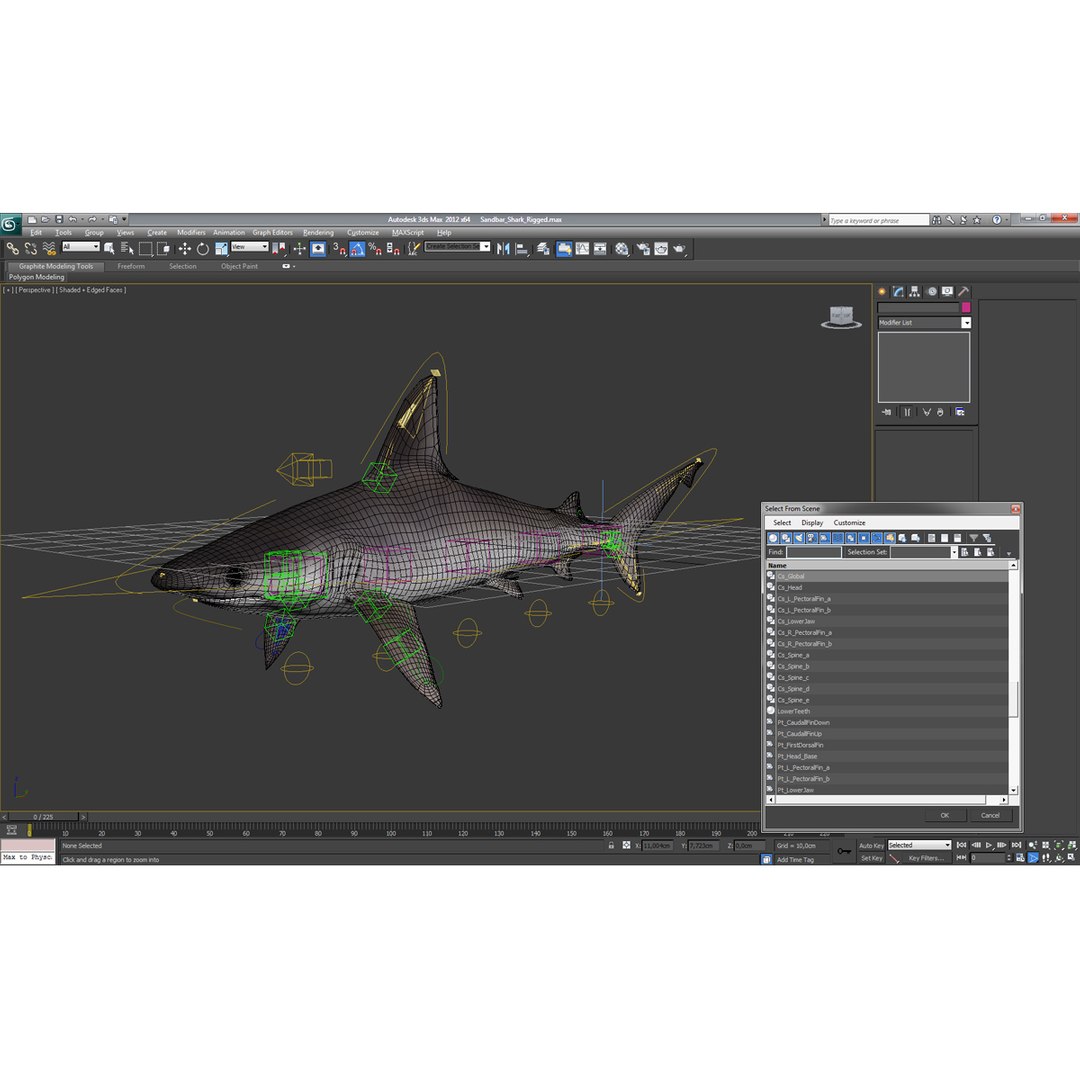Toggle Display Cameras filter in Select From Scene

coord(811,538)
